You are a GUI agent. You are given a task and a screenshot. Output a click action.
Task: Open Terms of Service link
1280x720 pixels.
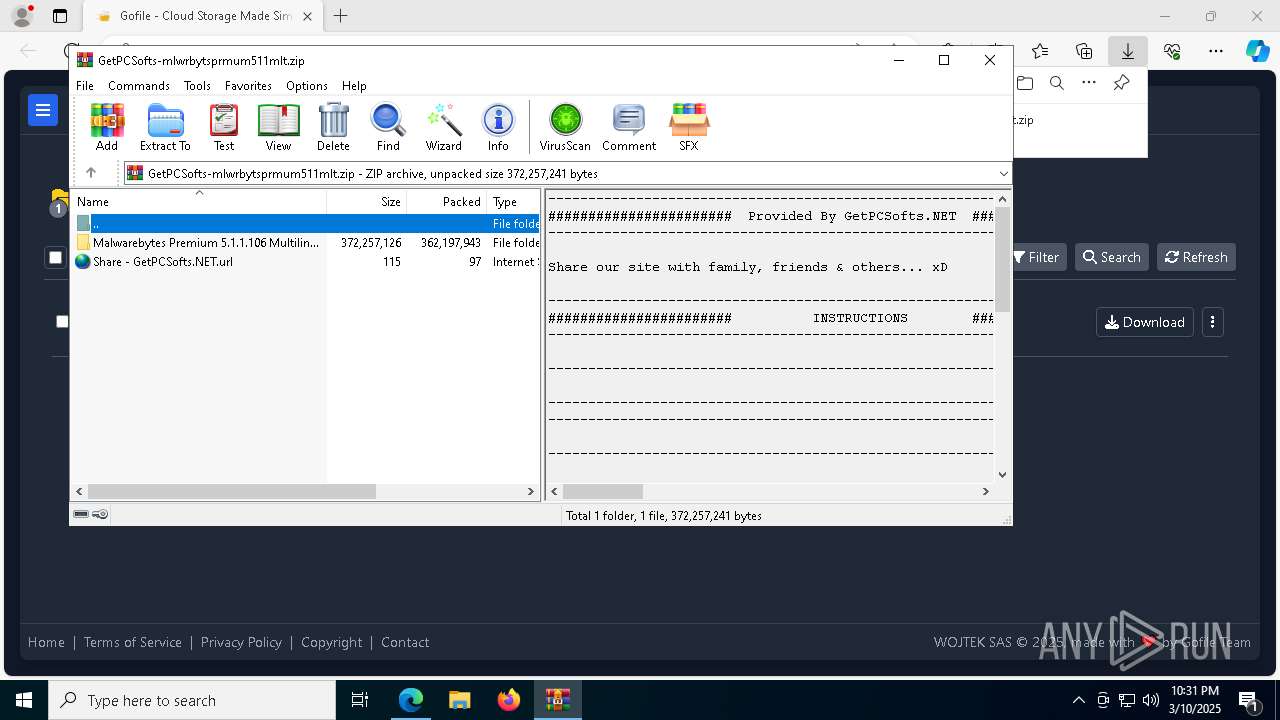point(133,642)
